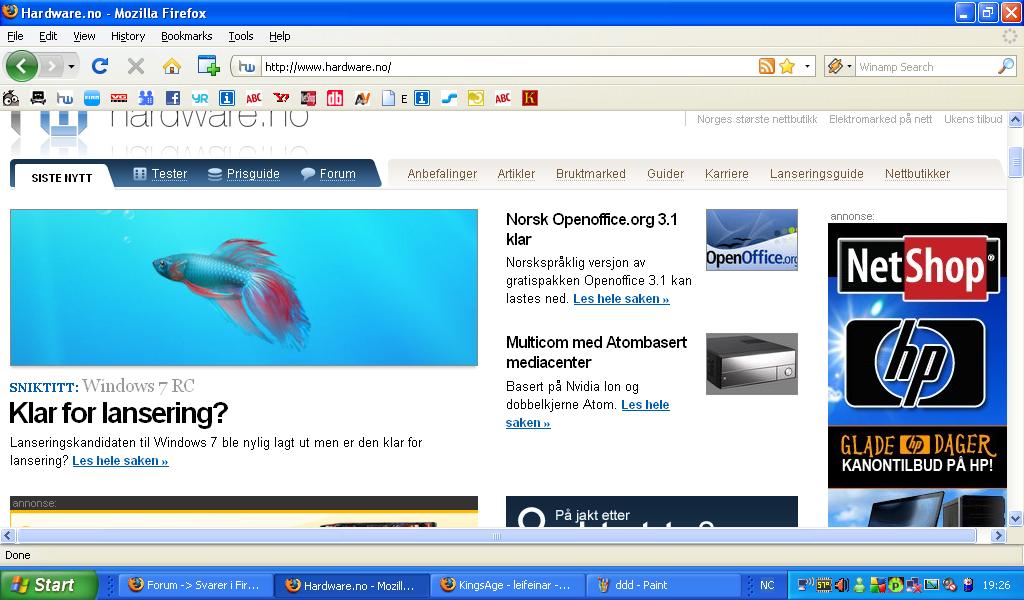1024x600 pixels.
Task: Click the Anbefalinger navigation link
Action: (442, 174)
